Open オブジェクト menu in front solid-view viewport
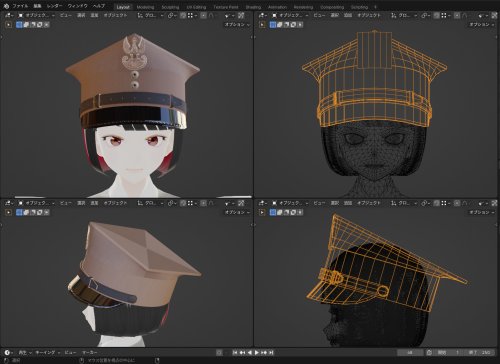The width and height of the screenshot is (500, 364). 115,15
